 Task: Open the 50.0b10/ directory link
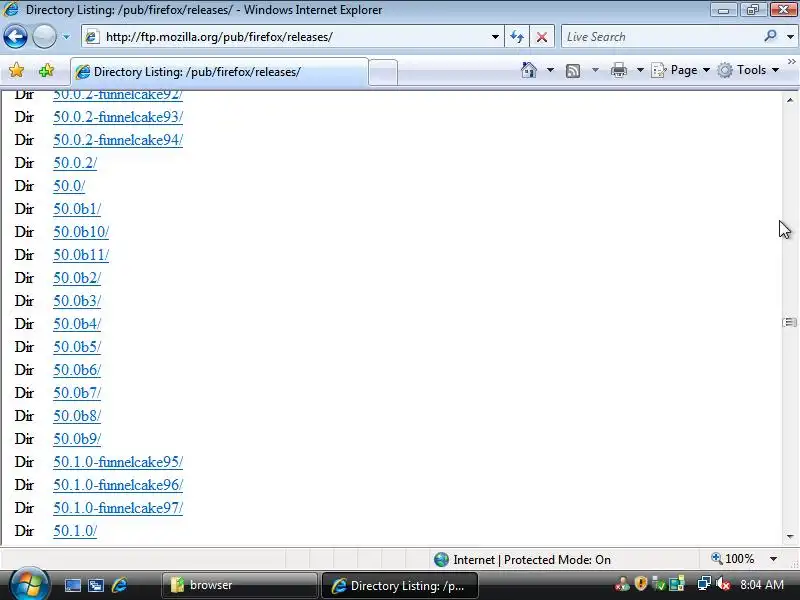(81, 232)
